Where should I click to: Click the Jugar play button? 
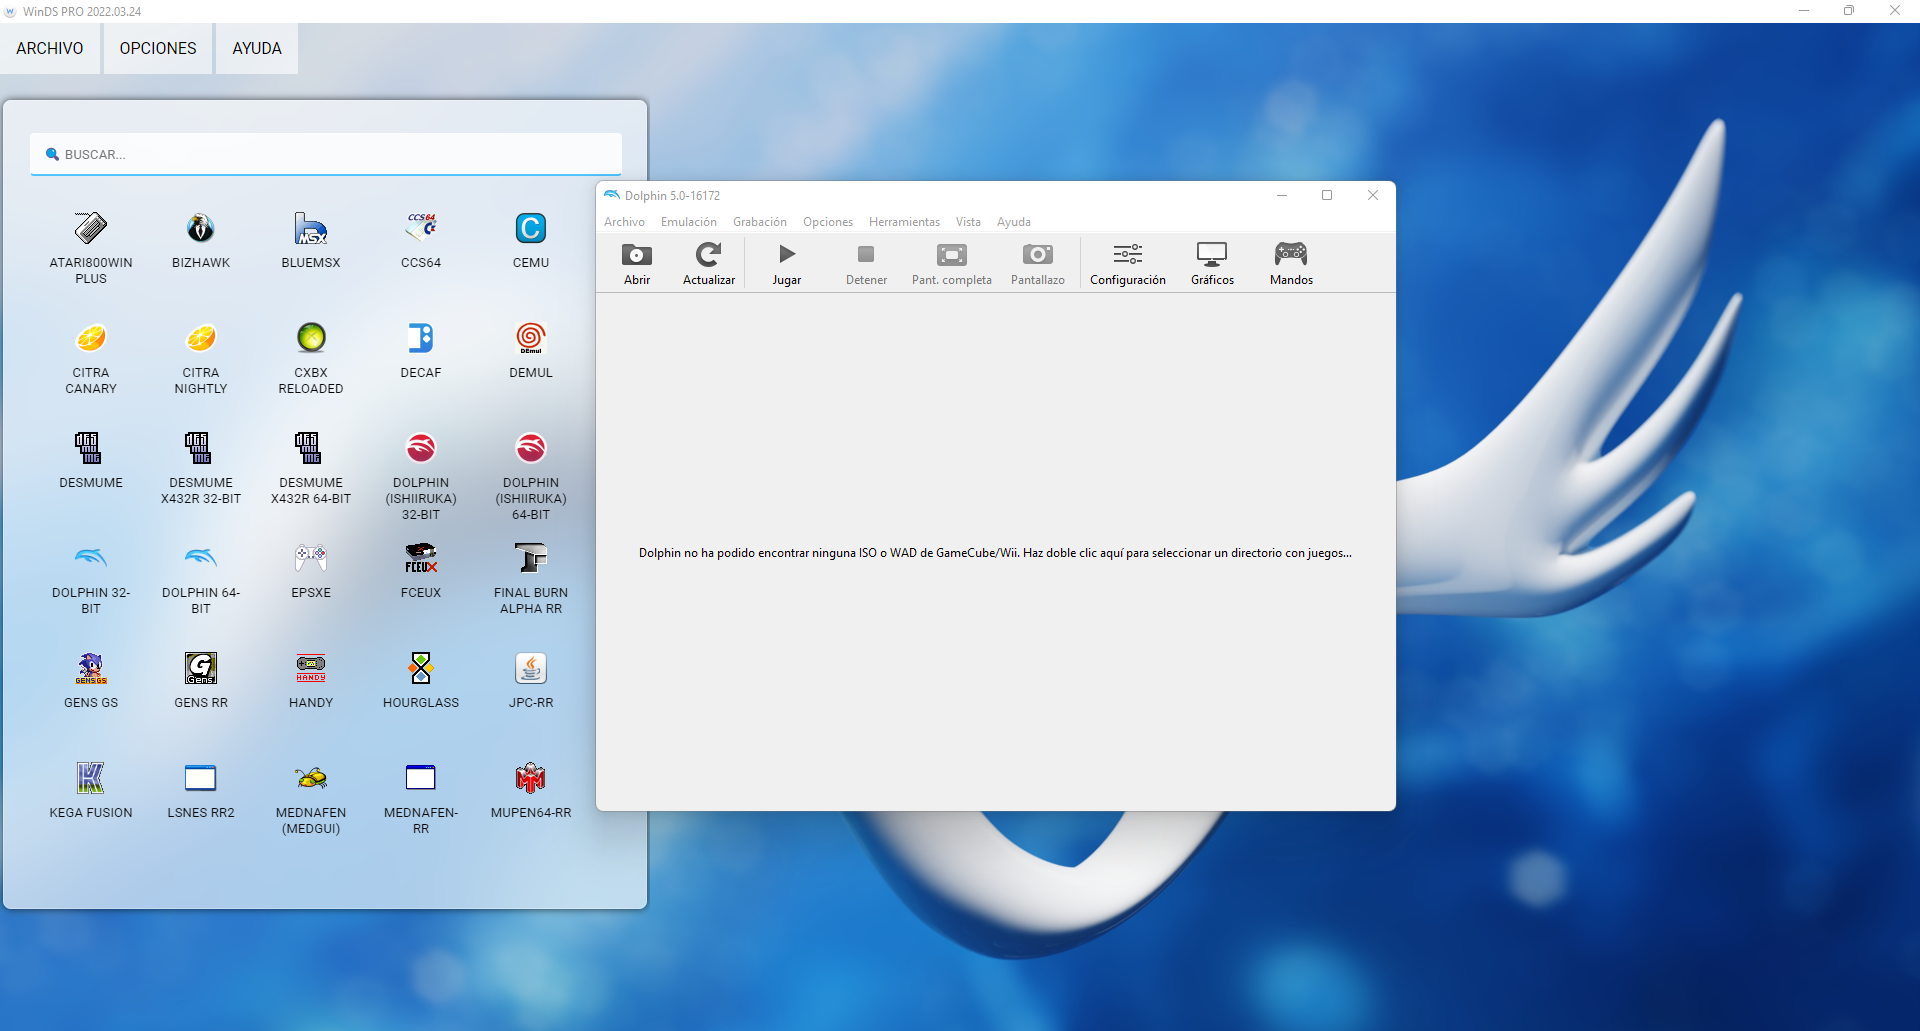click(787, 264)
